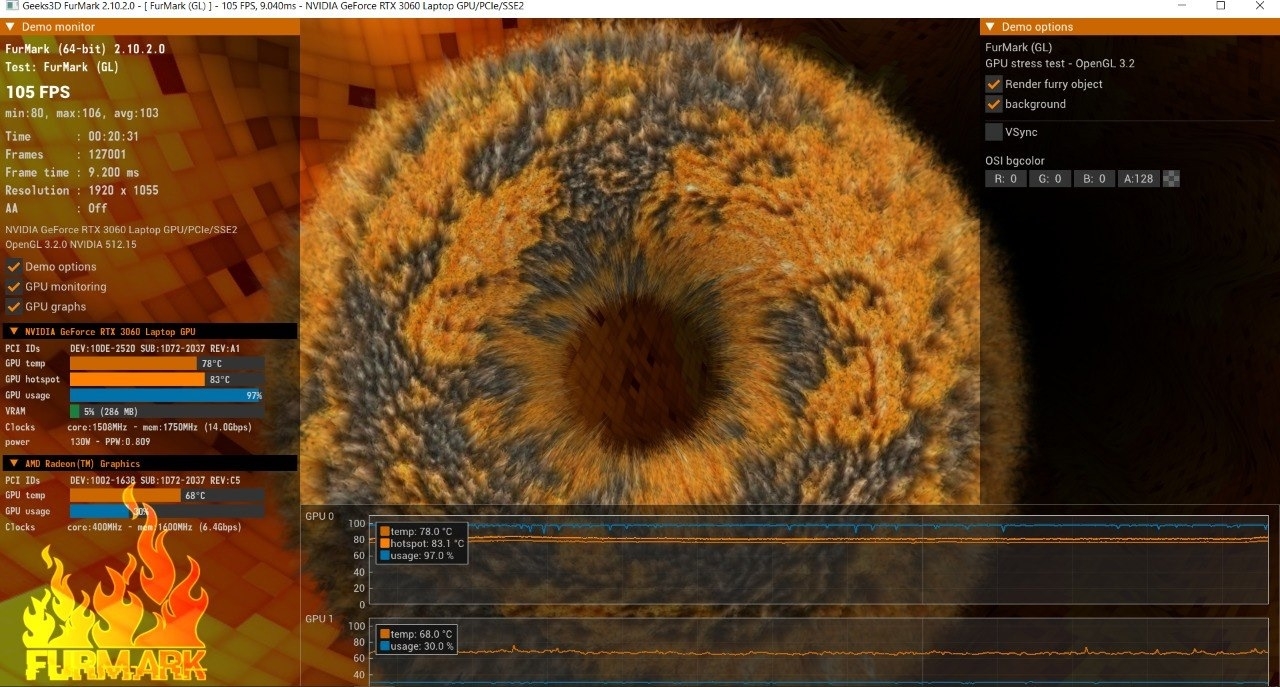Image resolution: width=1280 pixels, height=687 pixels.
Task: Enable the VSync checkbox
Action: tap(993, 132)
